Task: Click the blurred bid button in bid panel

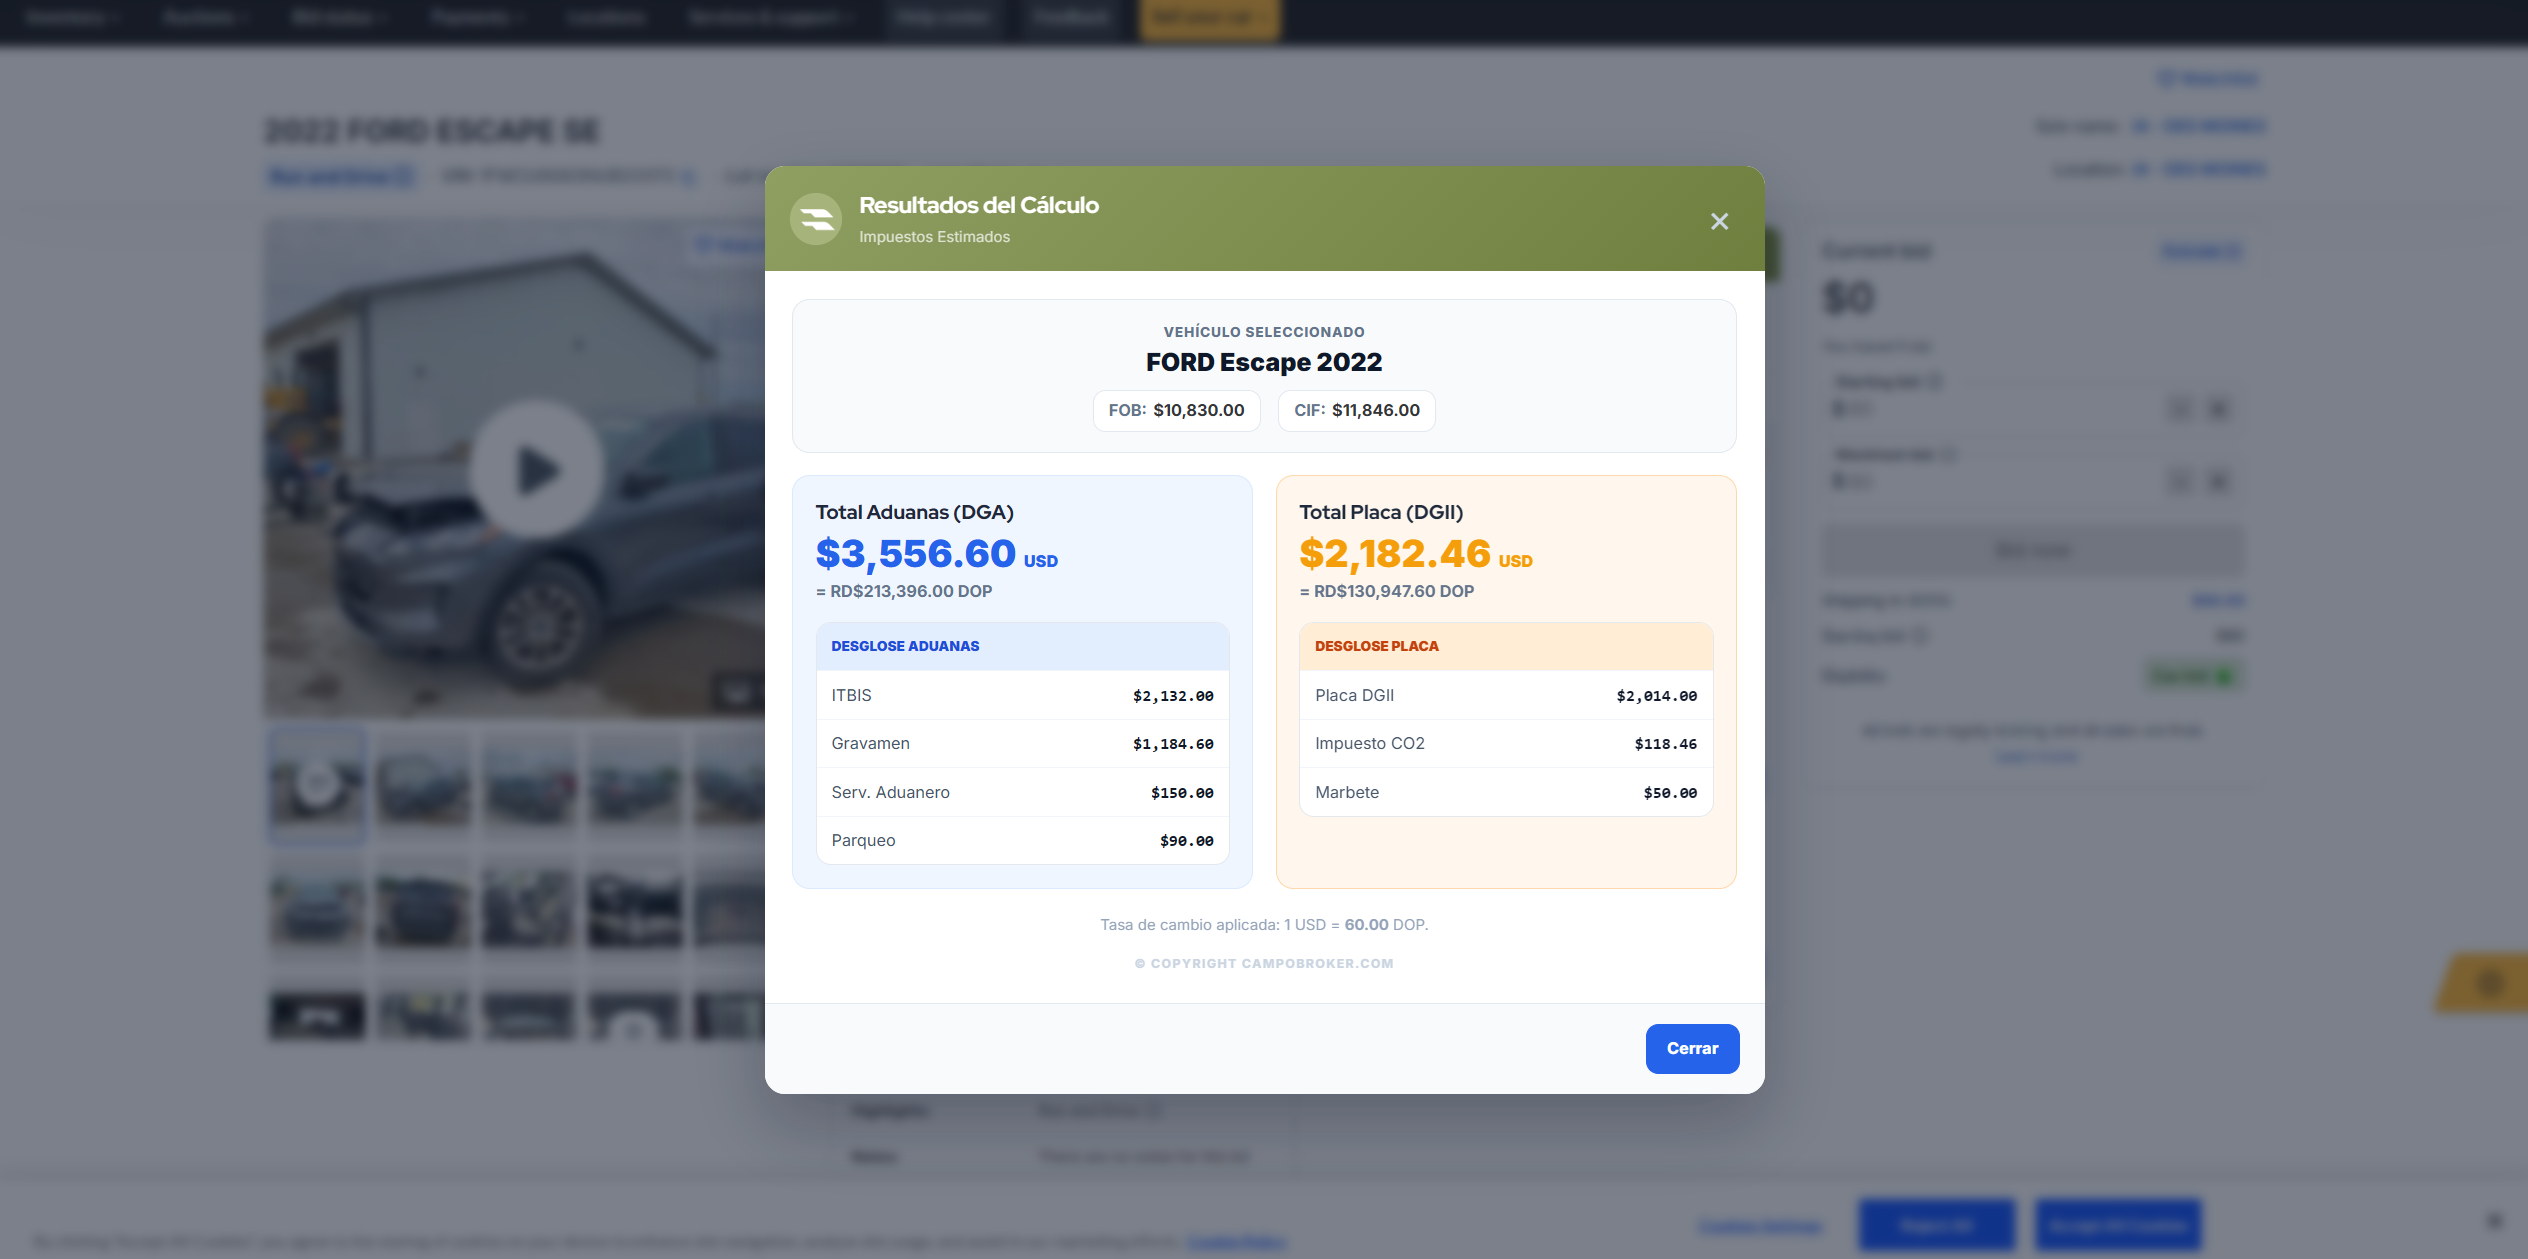Action: [x=2033, y=549]
